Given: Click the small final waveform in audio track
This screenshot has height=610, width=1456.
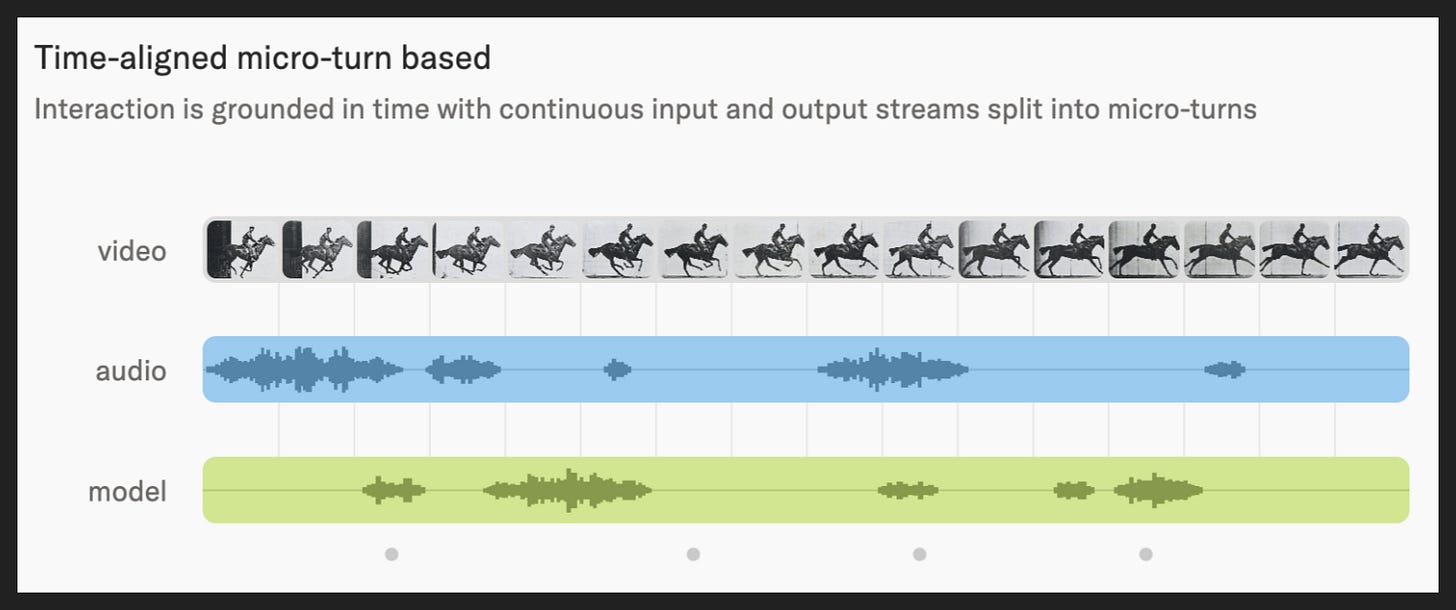Looking at the screenshot, I should pyautogui.click(x=1225, y=370).
